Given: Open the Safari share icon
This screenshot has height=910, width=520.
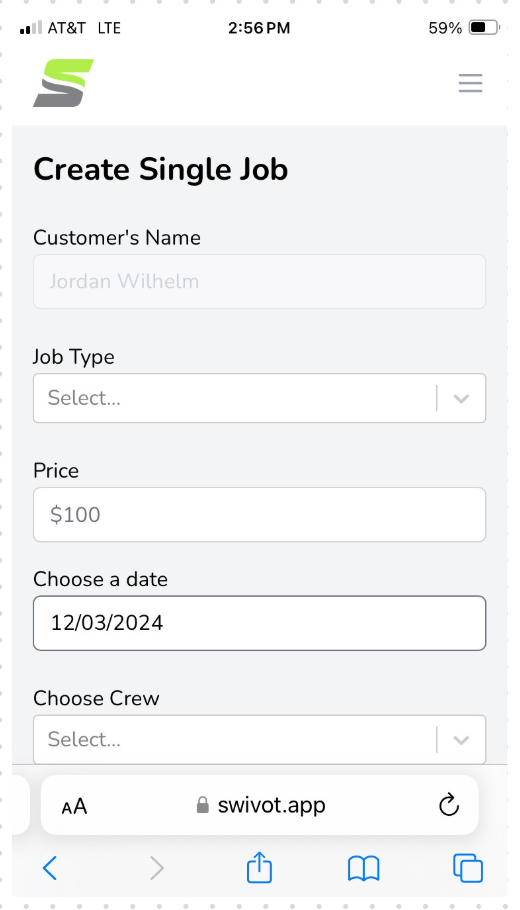Looking at the screenshot, I should coord(259,867).
